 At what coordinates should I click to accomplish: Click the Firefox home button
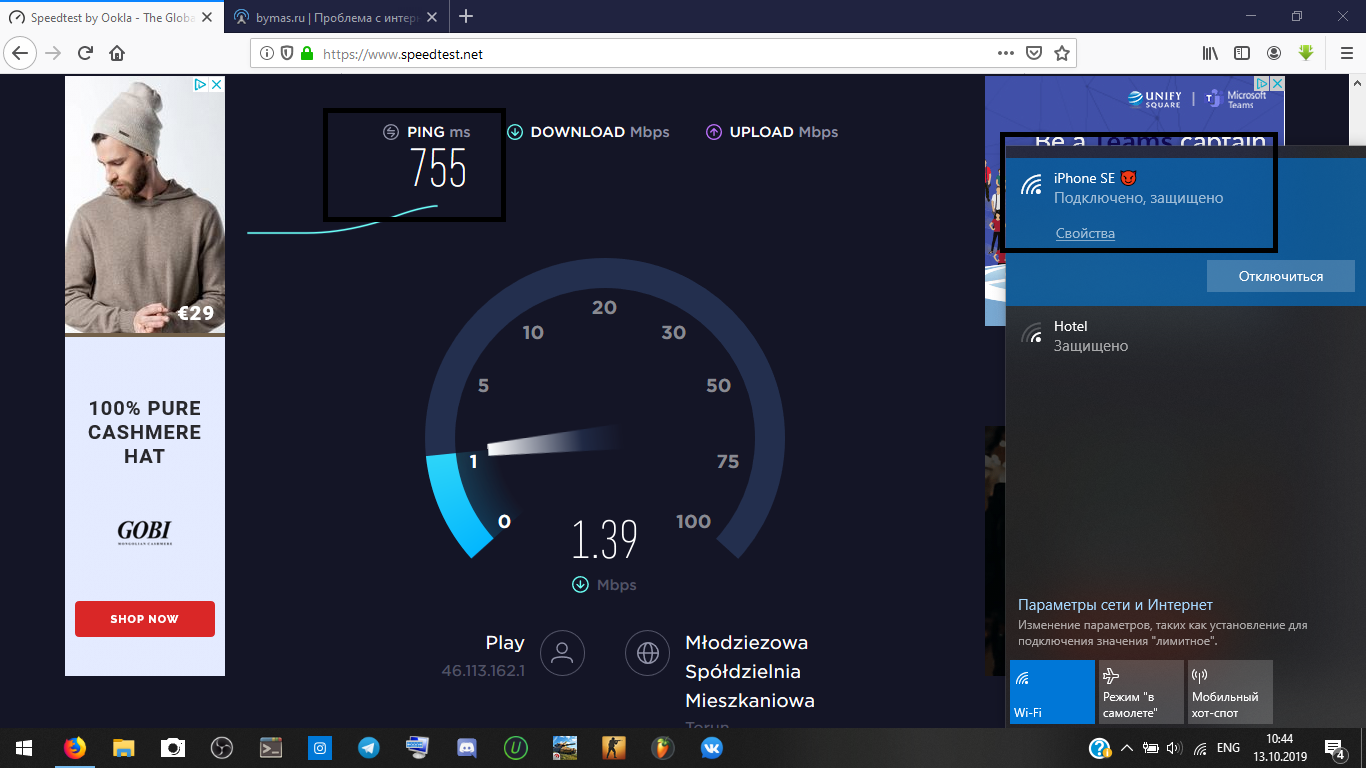click(117, 53)
